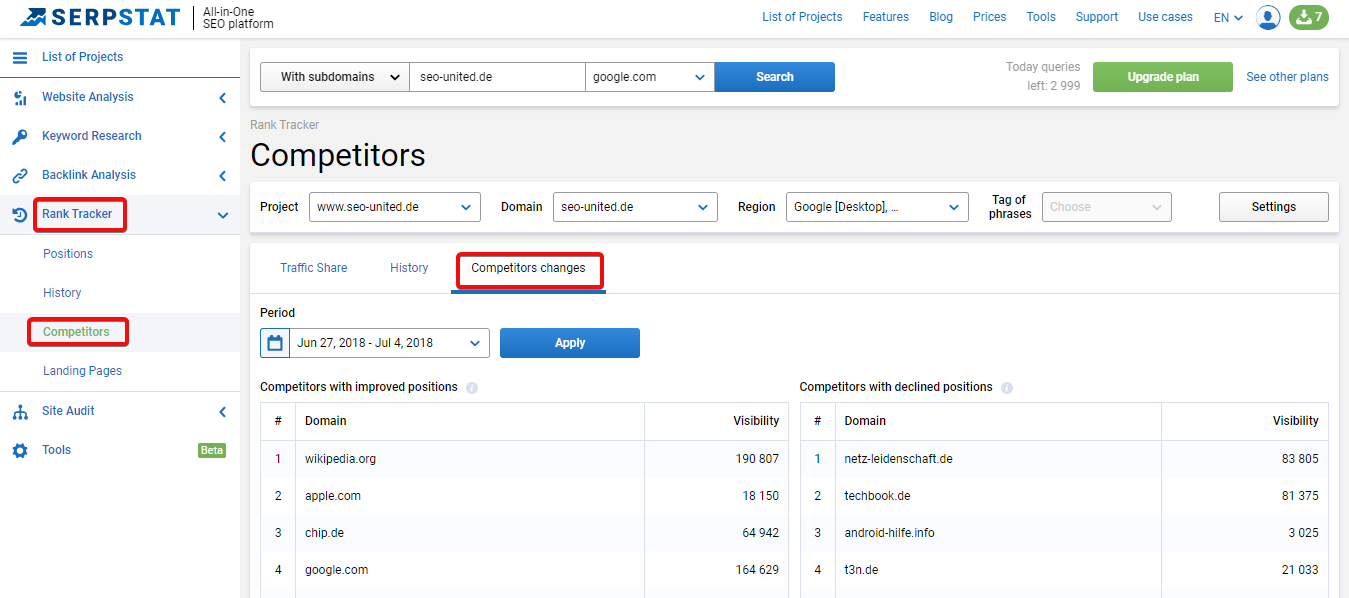Click chip.de in improved positions table
The width and height of the screenshot is (1349, 598).
pos(324,533)
